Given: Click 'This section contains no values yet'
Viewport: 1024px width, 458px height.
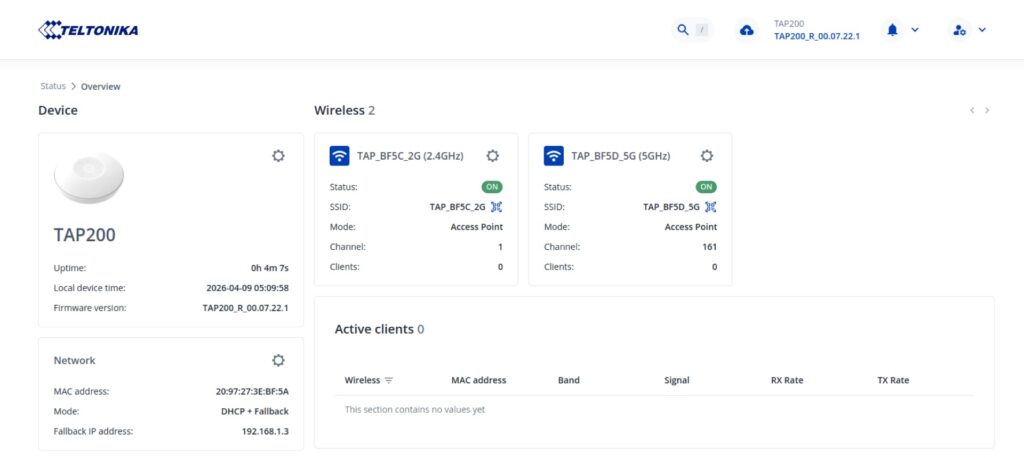Looking at the screenshot, I should [415, 410].
